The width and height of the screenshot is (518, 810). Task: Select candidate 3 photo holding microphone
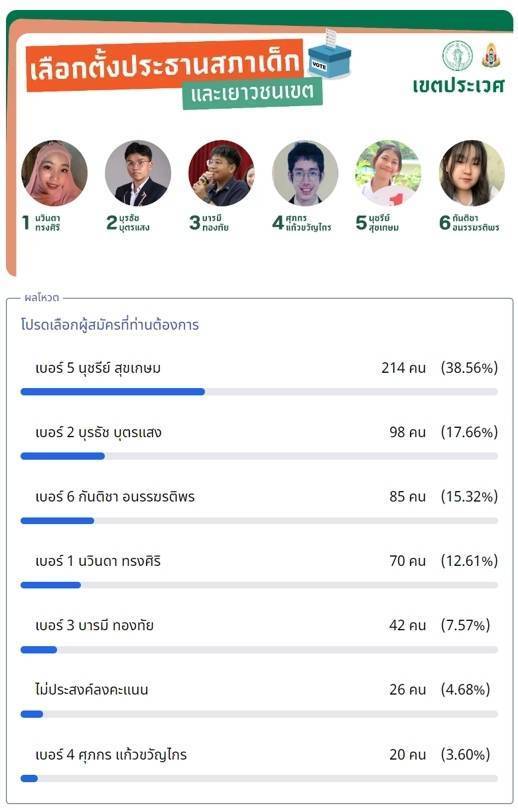(222, 173)
